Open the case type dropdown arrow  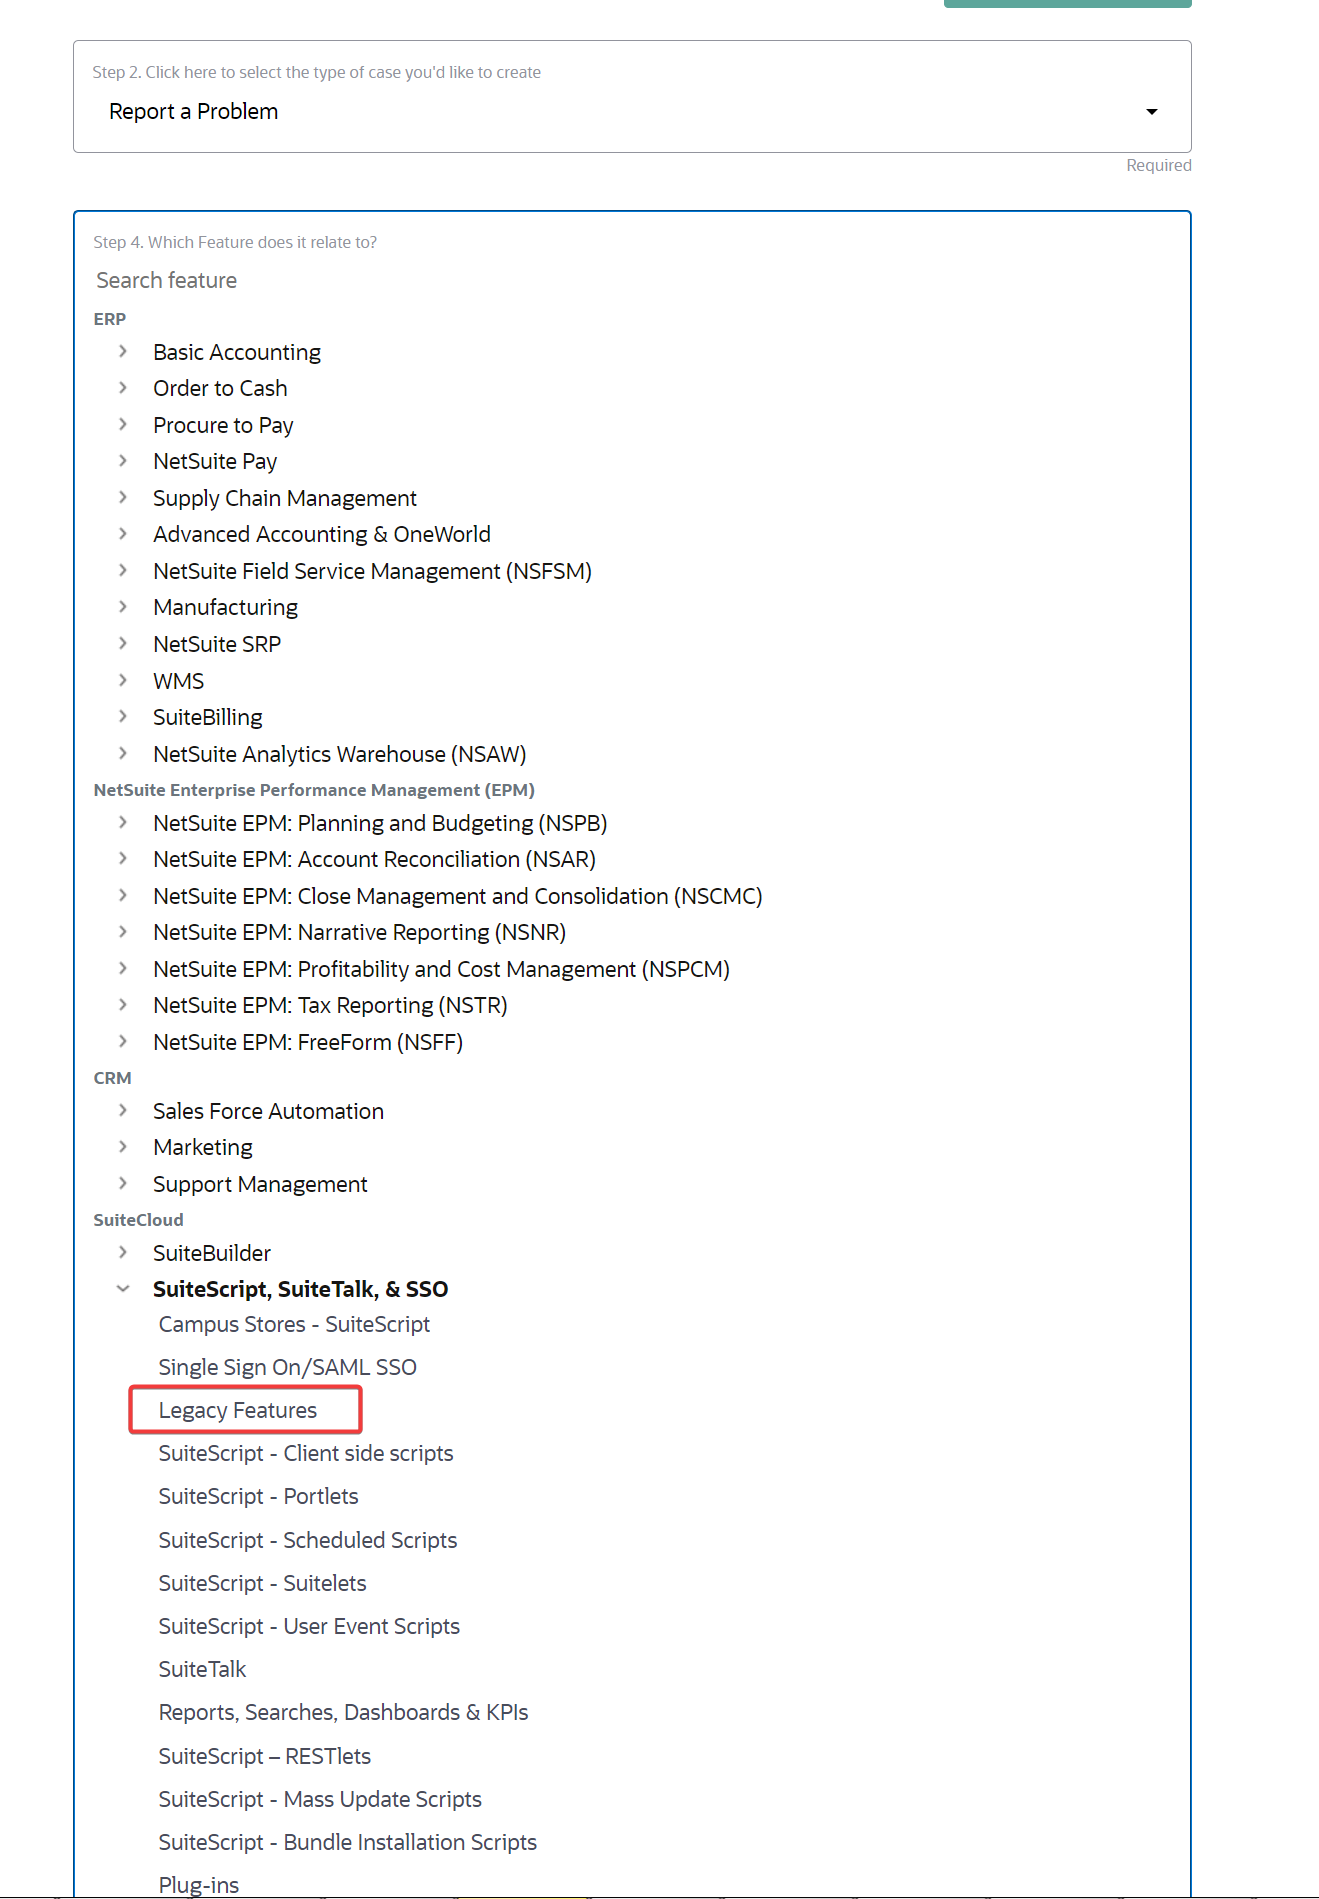click(1151, 112)
